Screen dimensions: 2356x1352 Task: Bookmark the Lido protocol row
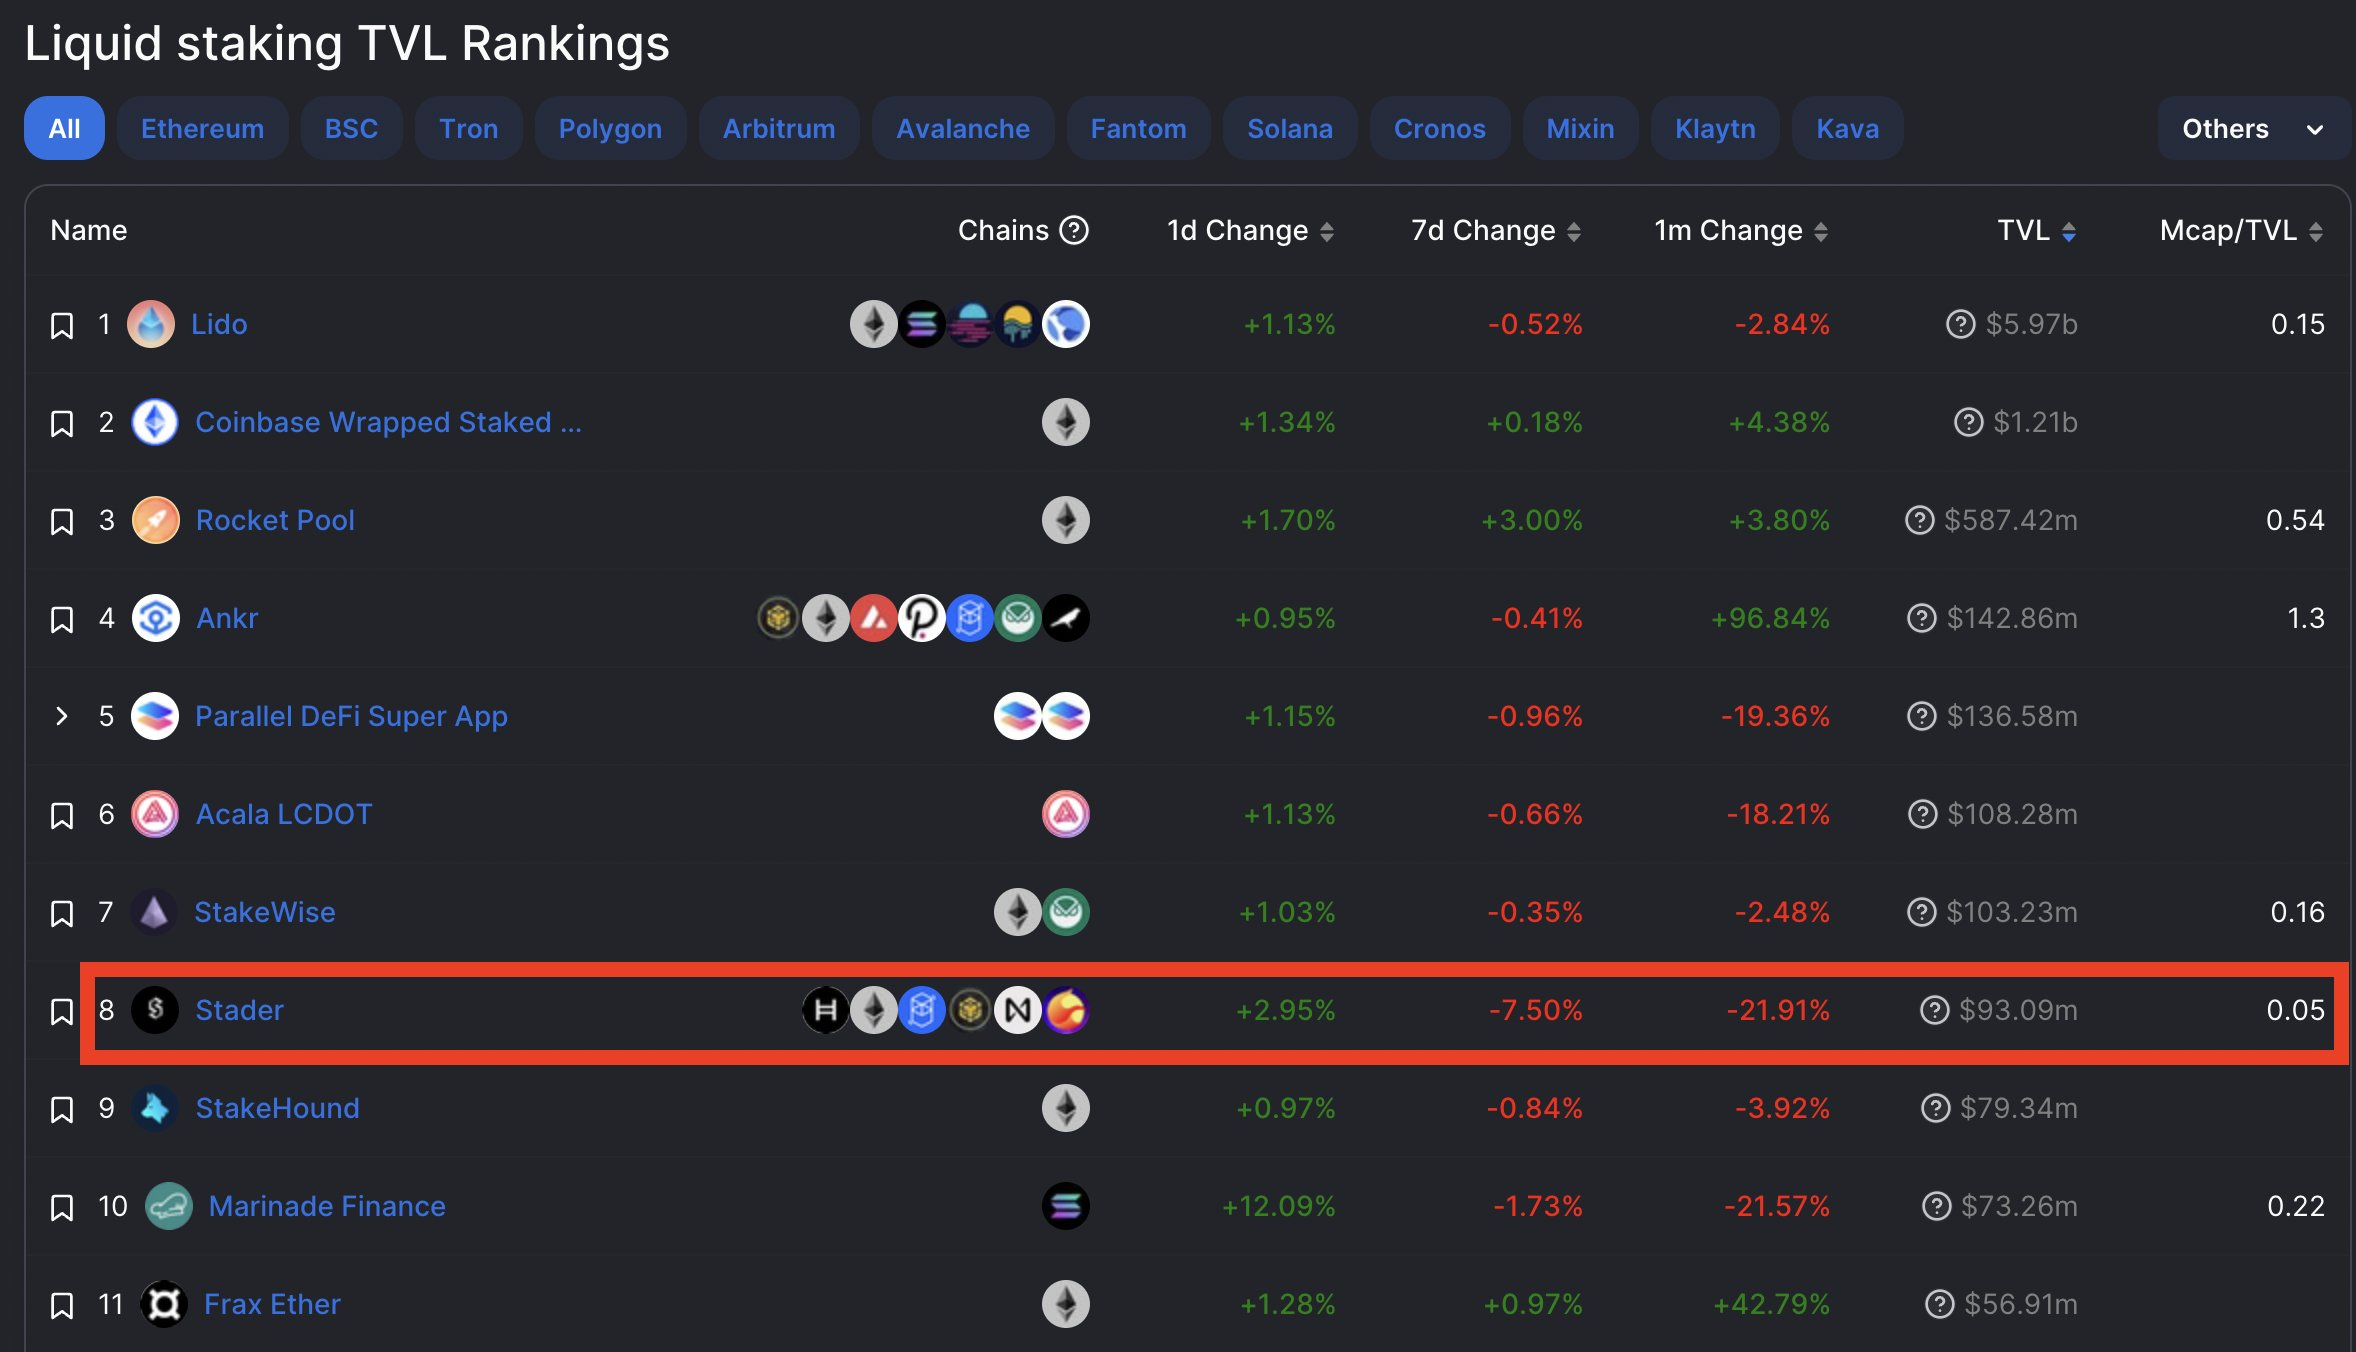[62, 325]
